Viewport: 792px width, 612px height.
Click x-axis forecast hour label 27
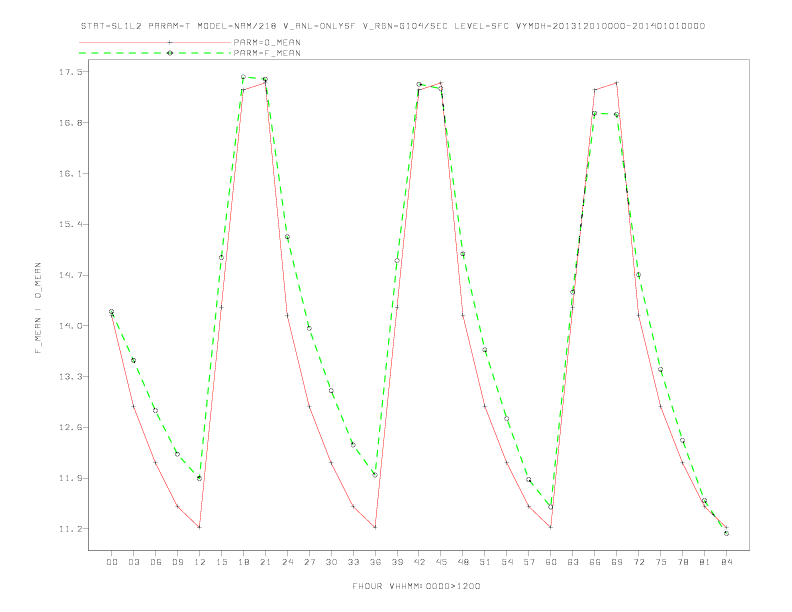coord(309,562)
